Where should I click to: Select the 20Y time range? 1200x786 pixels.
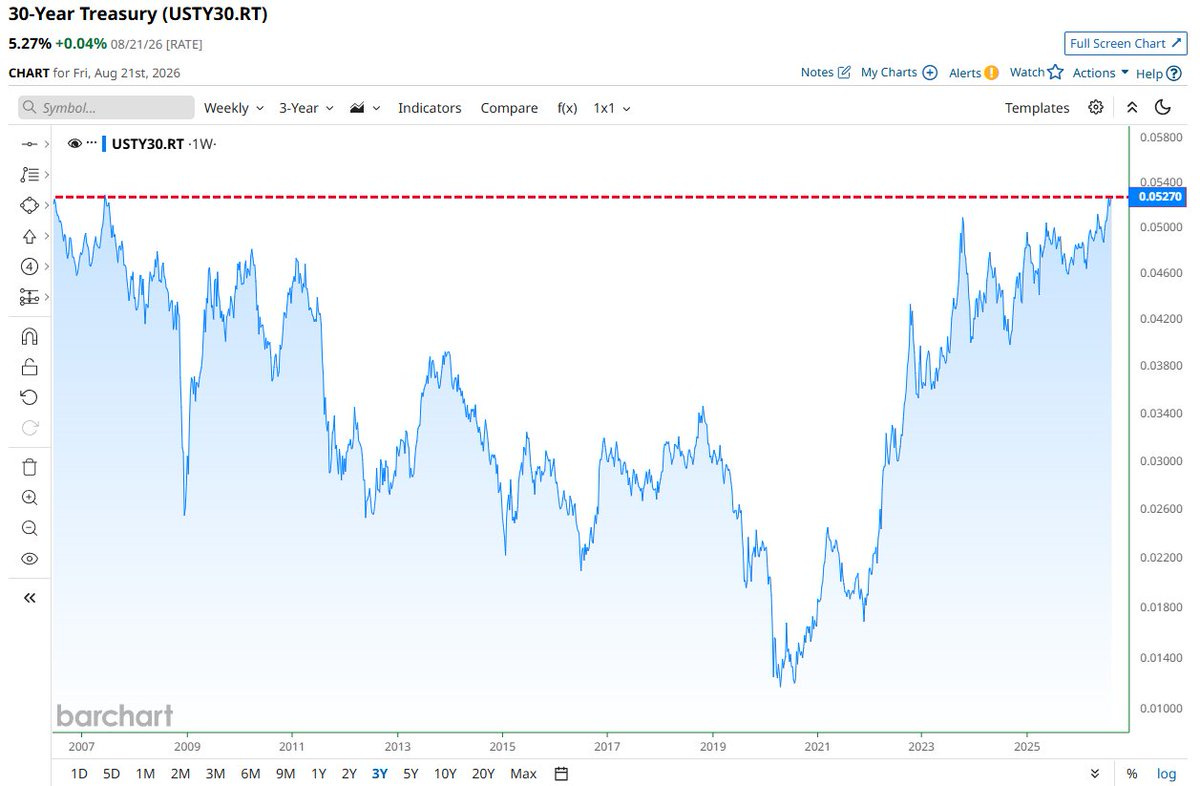[x=483, y=773]
